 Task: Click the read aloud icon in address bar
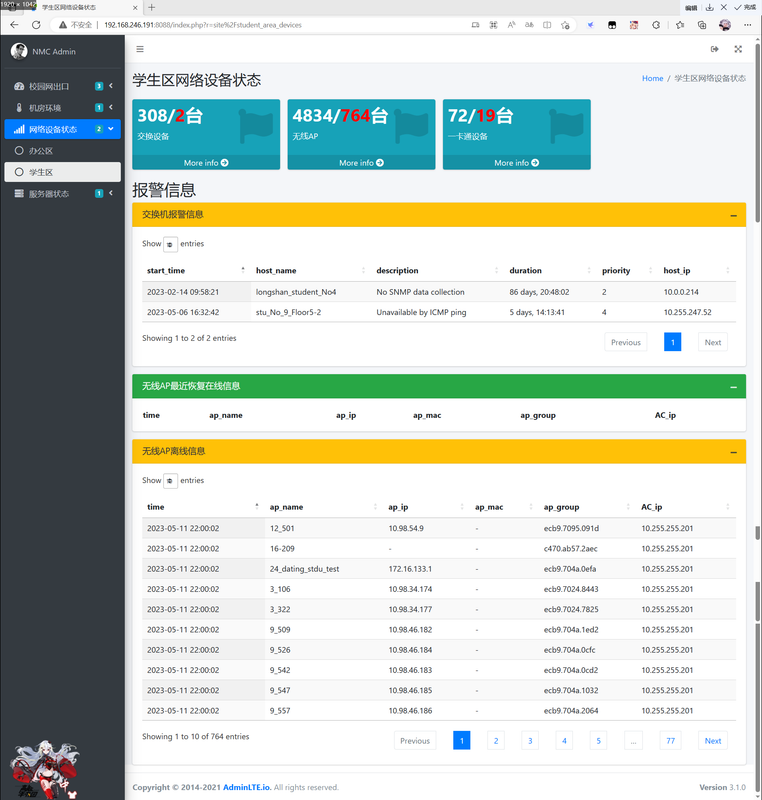tap(512, 24)
